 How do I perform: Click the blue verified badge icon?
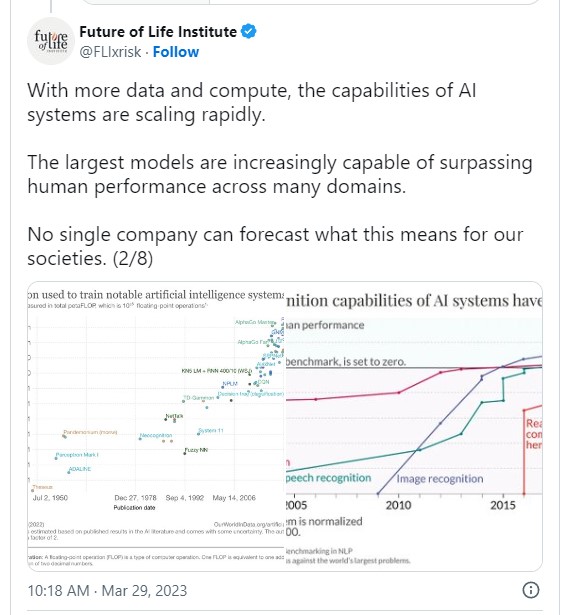pyautogui.click(x=248, y=31)
